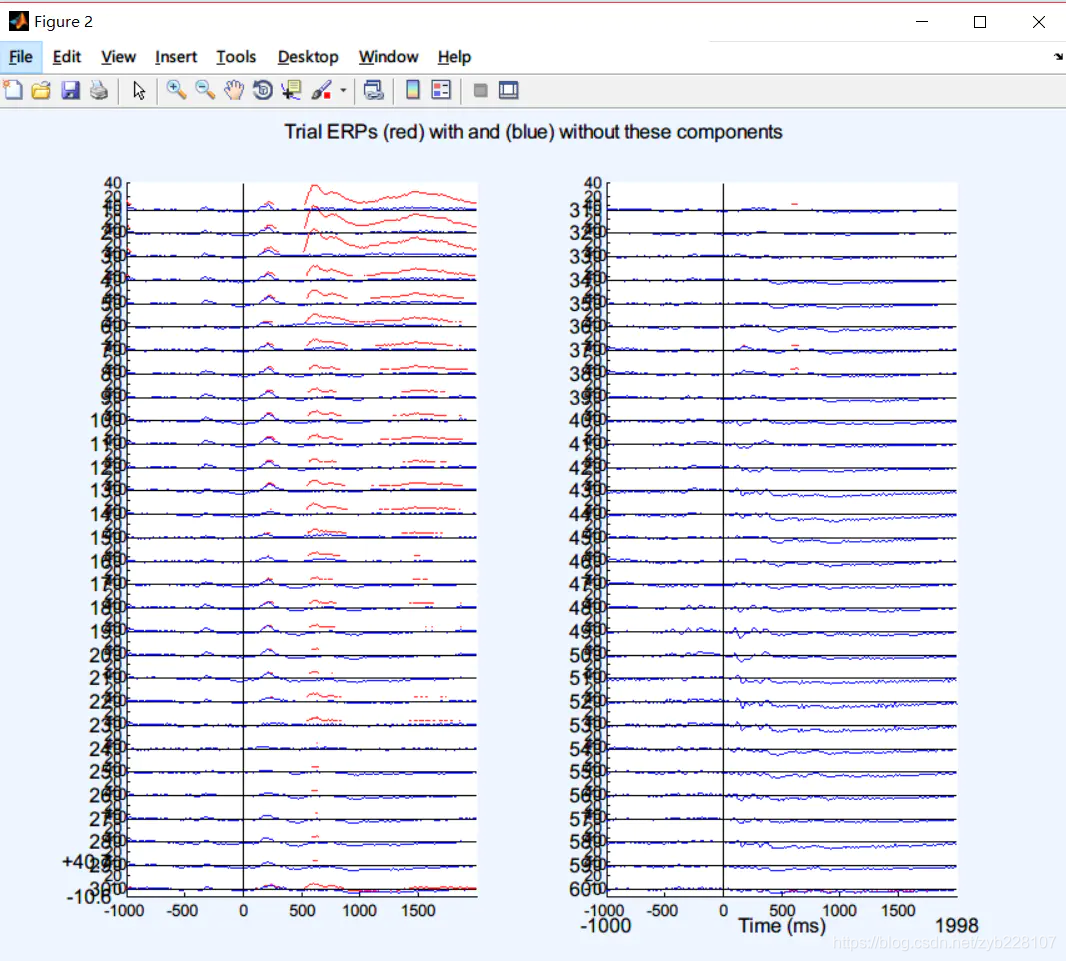Insert a Colorbar from the toolbar
Screen dimensions: 1066x961
(x=413, y=90)
